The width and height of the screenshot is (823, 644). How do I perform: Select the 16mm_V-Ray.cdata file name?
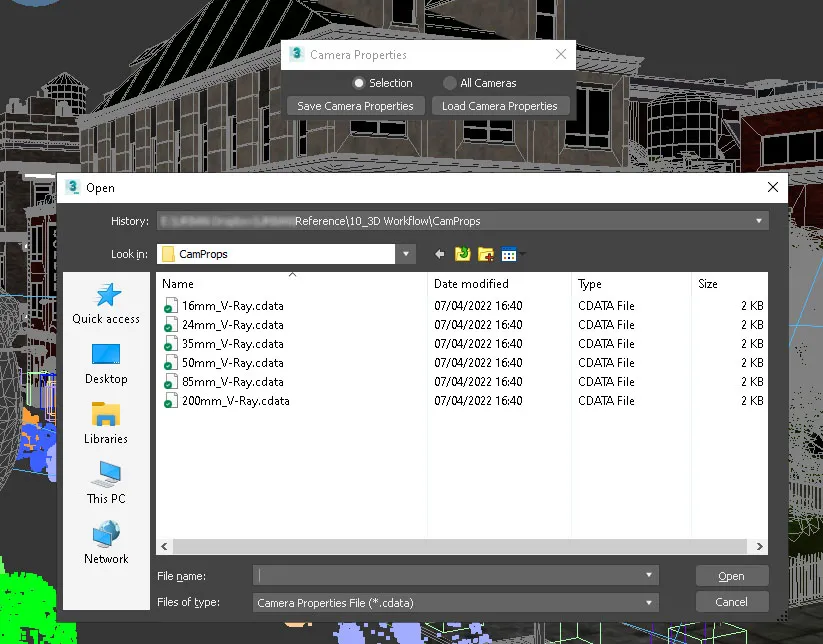pyautogui.click(x=233, y=306)
